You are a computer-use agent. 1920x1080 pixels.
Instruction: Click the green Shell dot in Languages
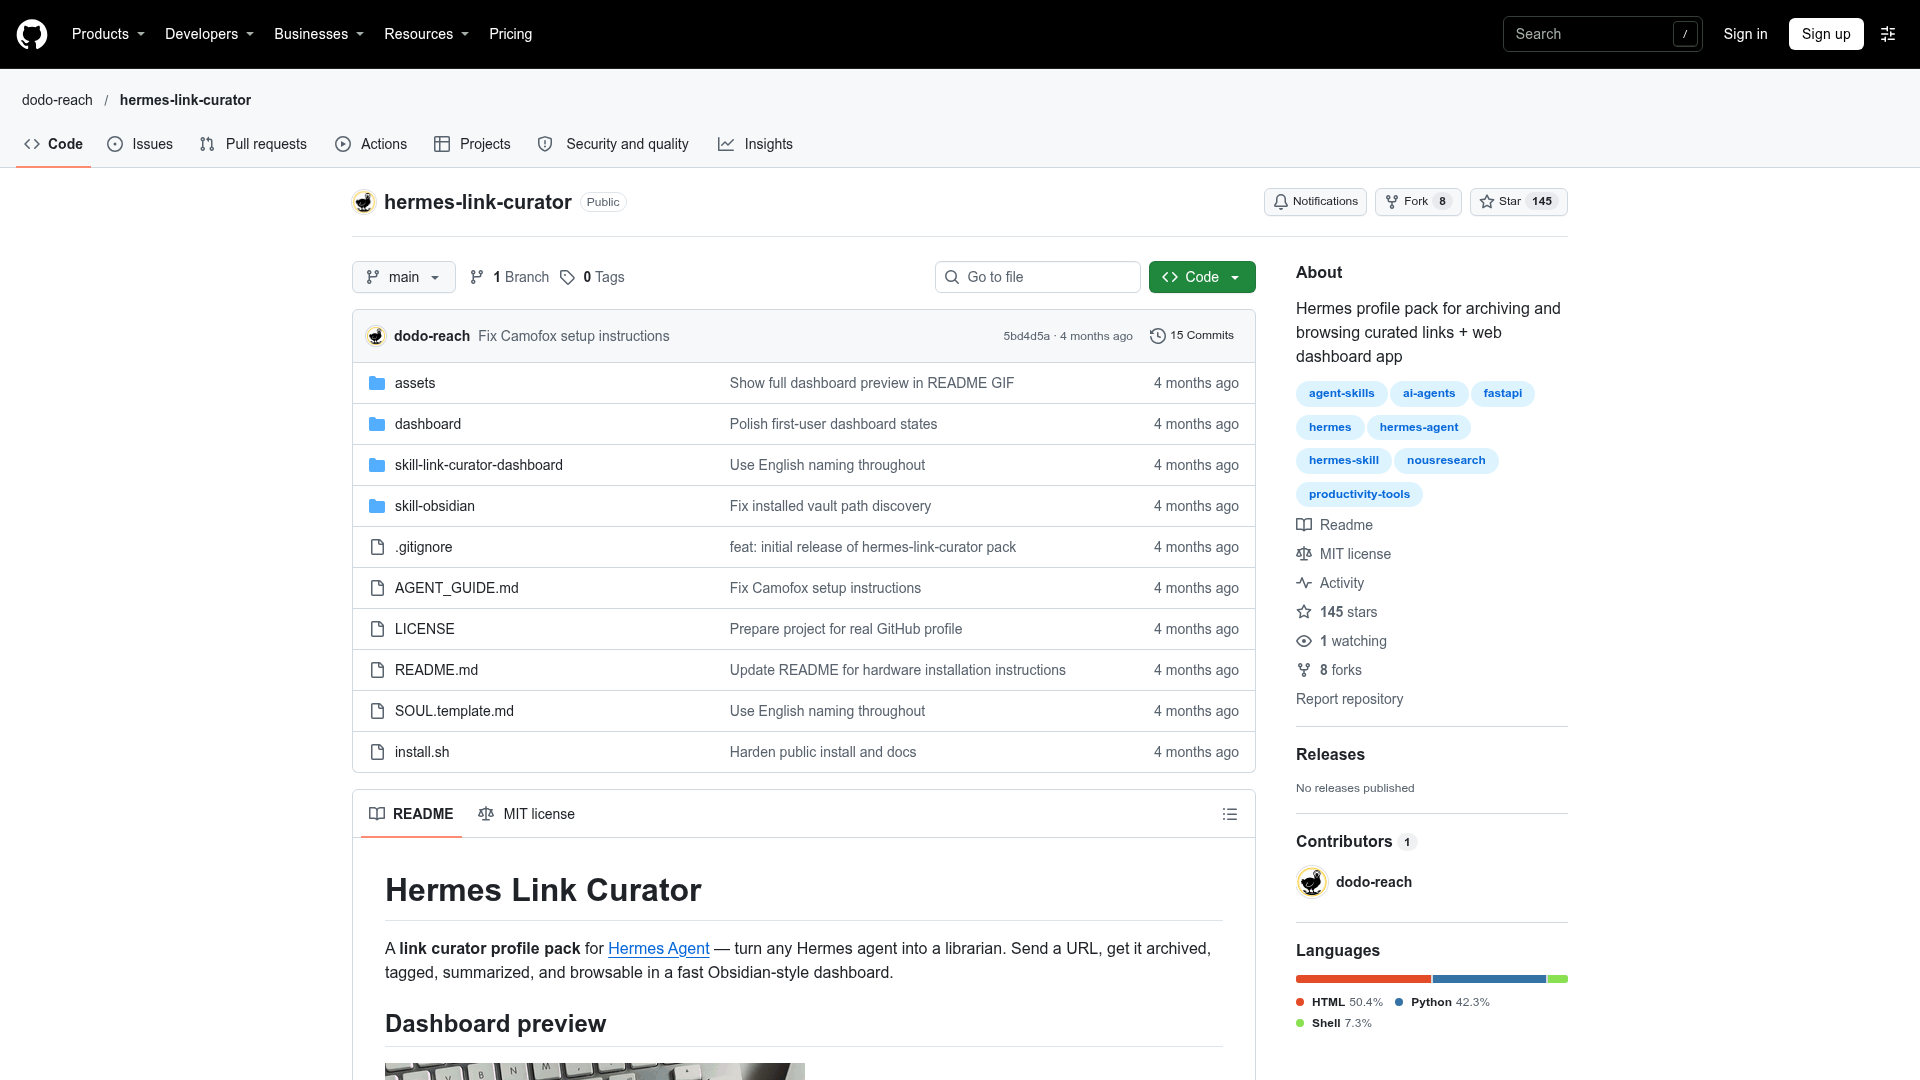click(x=1300, y=1023)
